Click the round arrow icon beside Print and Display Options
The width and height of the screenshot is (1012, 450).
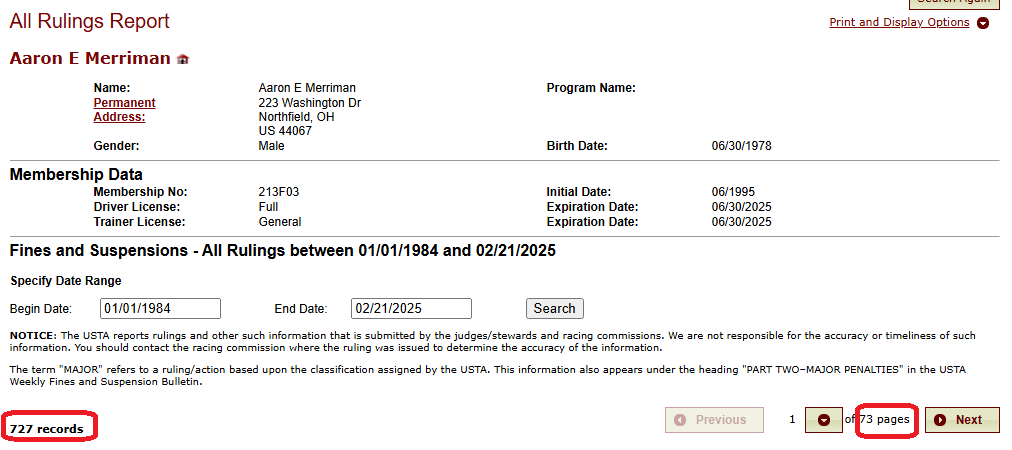tap(983, 23)
